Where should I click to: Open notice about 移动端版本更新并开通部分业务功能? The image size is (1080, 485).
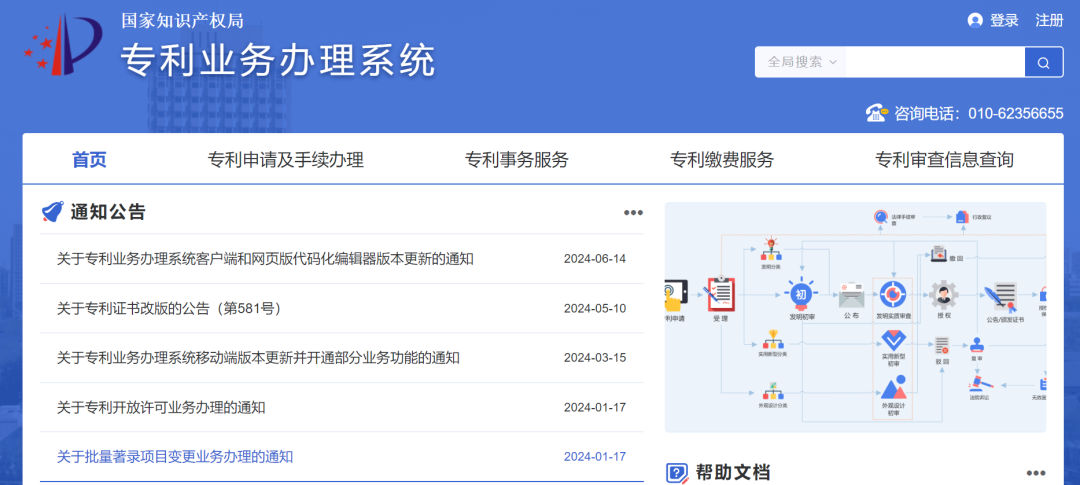click(x=258, y=358)
